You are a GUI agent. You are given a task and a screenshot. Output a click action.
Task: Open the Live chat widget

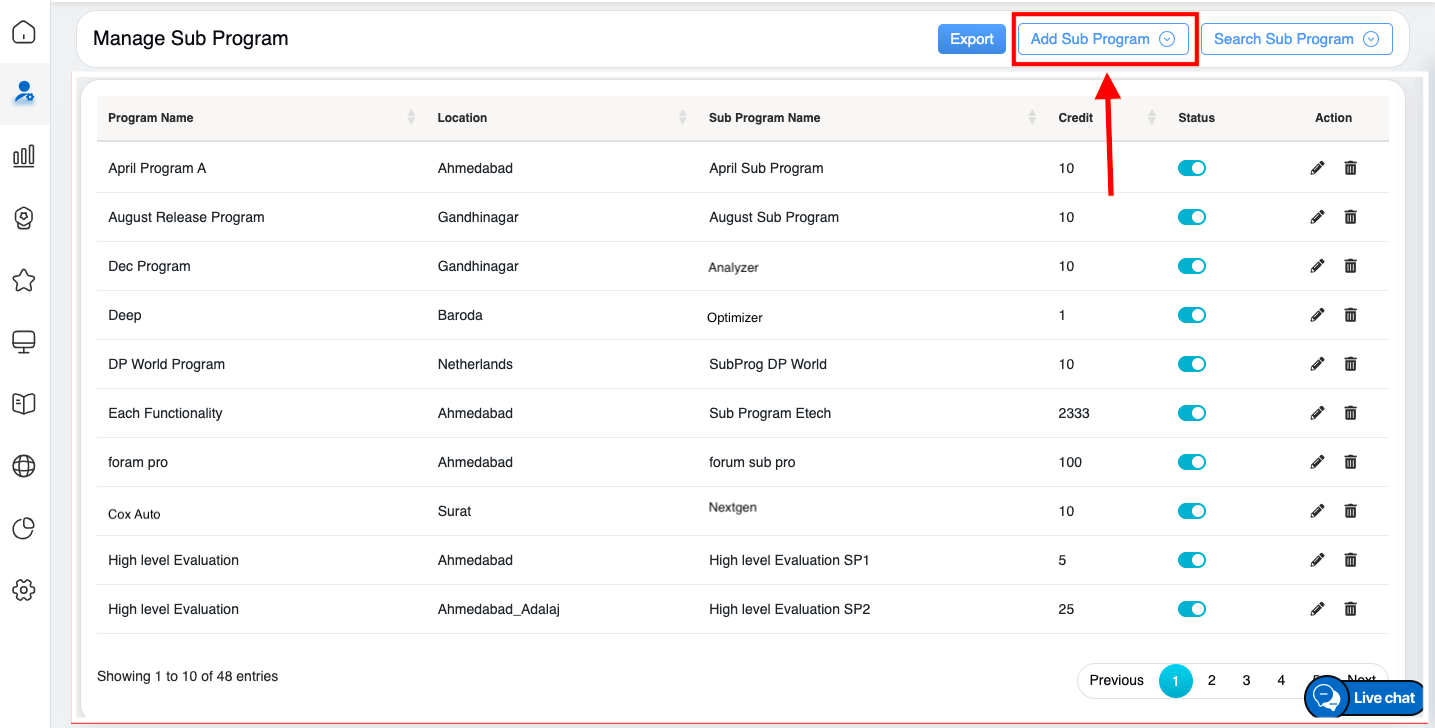(x=1367, y=698)
